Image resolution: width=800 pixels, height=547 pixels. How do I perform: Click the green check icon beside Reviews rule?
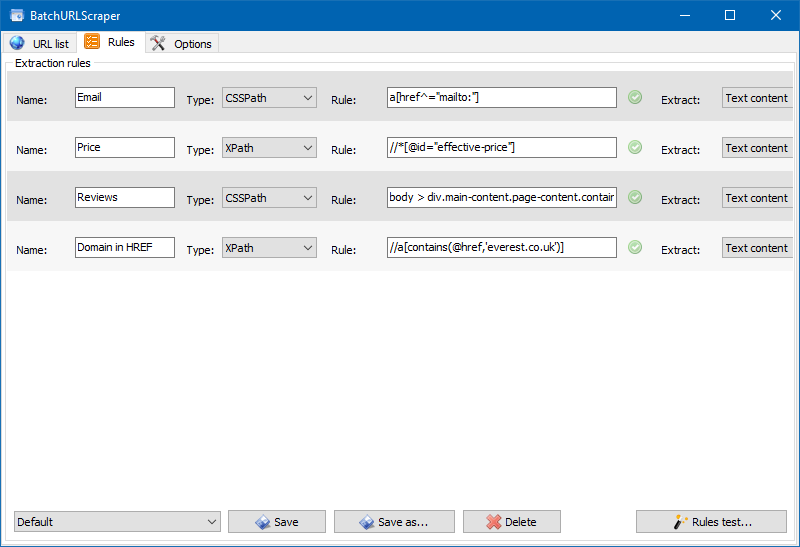tap(634, 197)
